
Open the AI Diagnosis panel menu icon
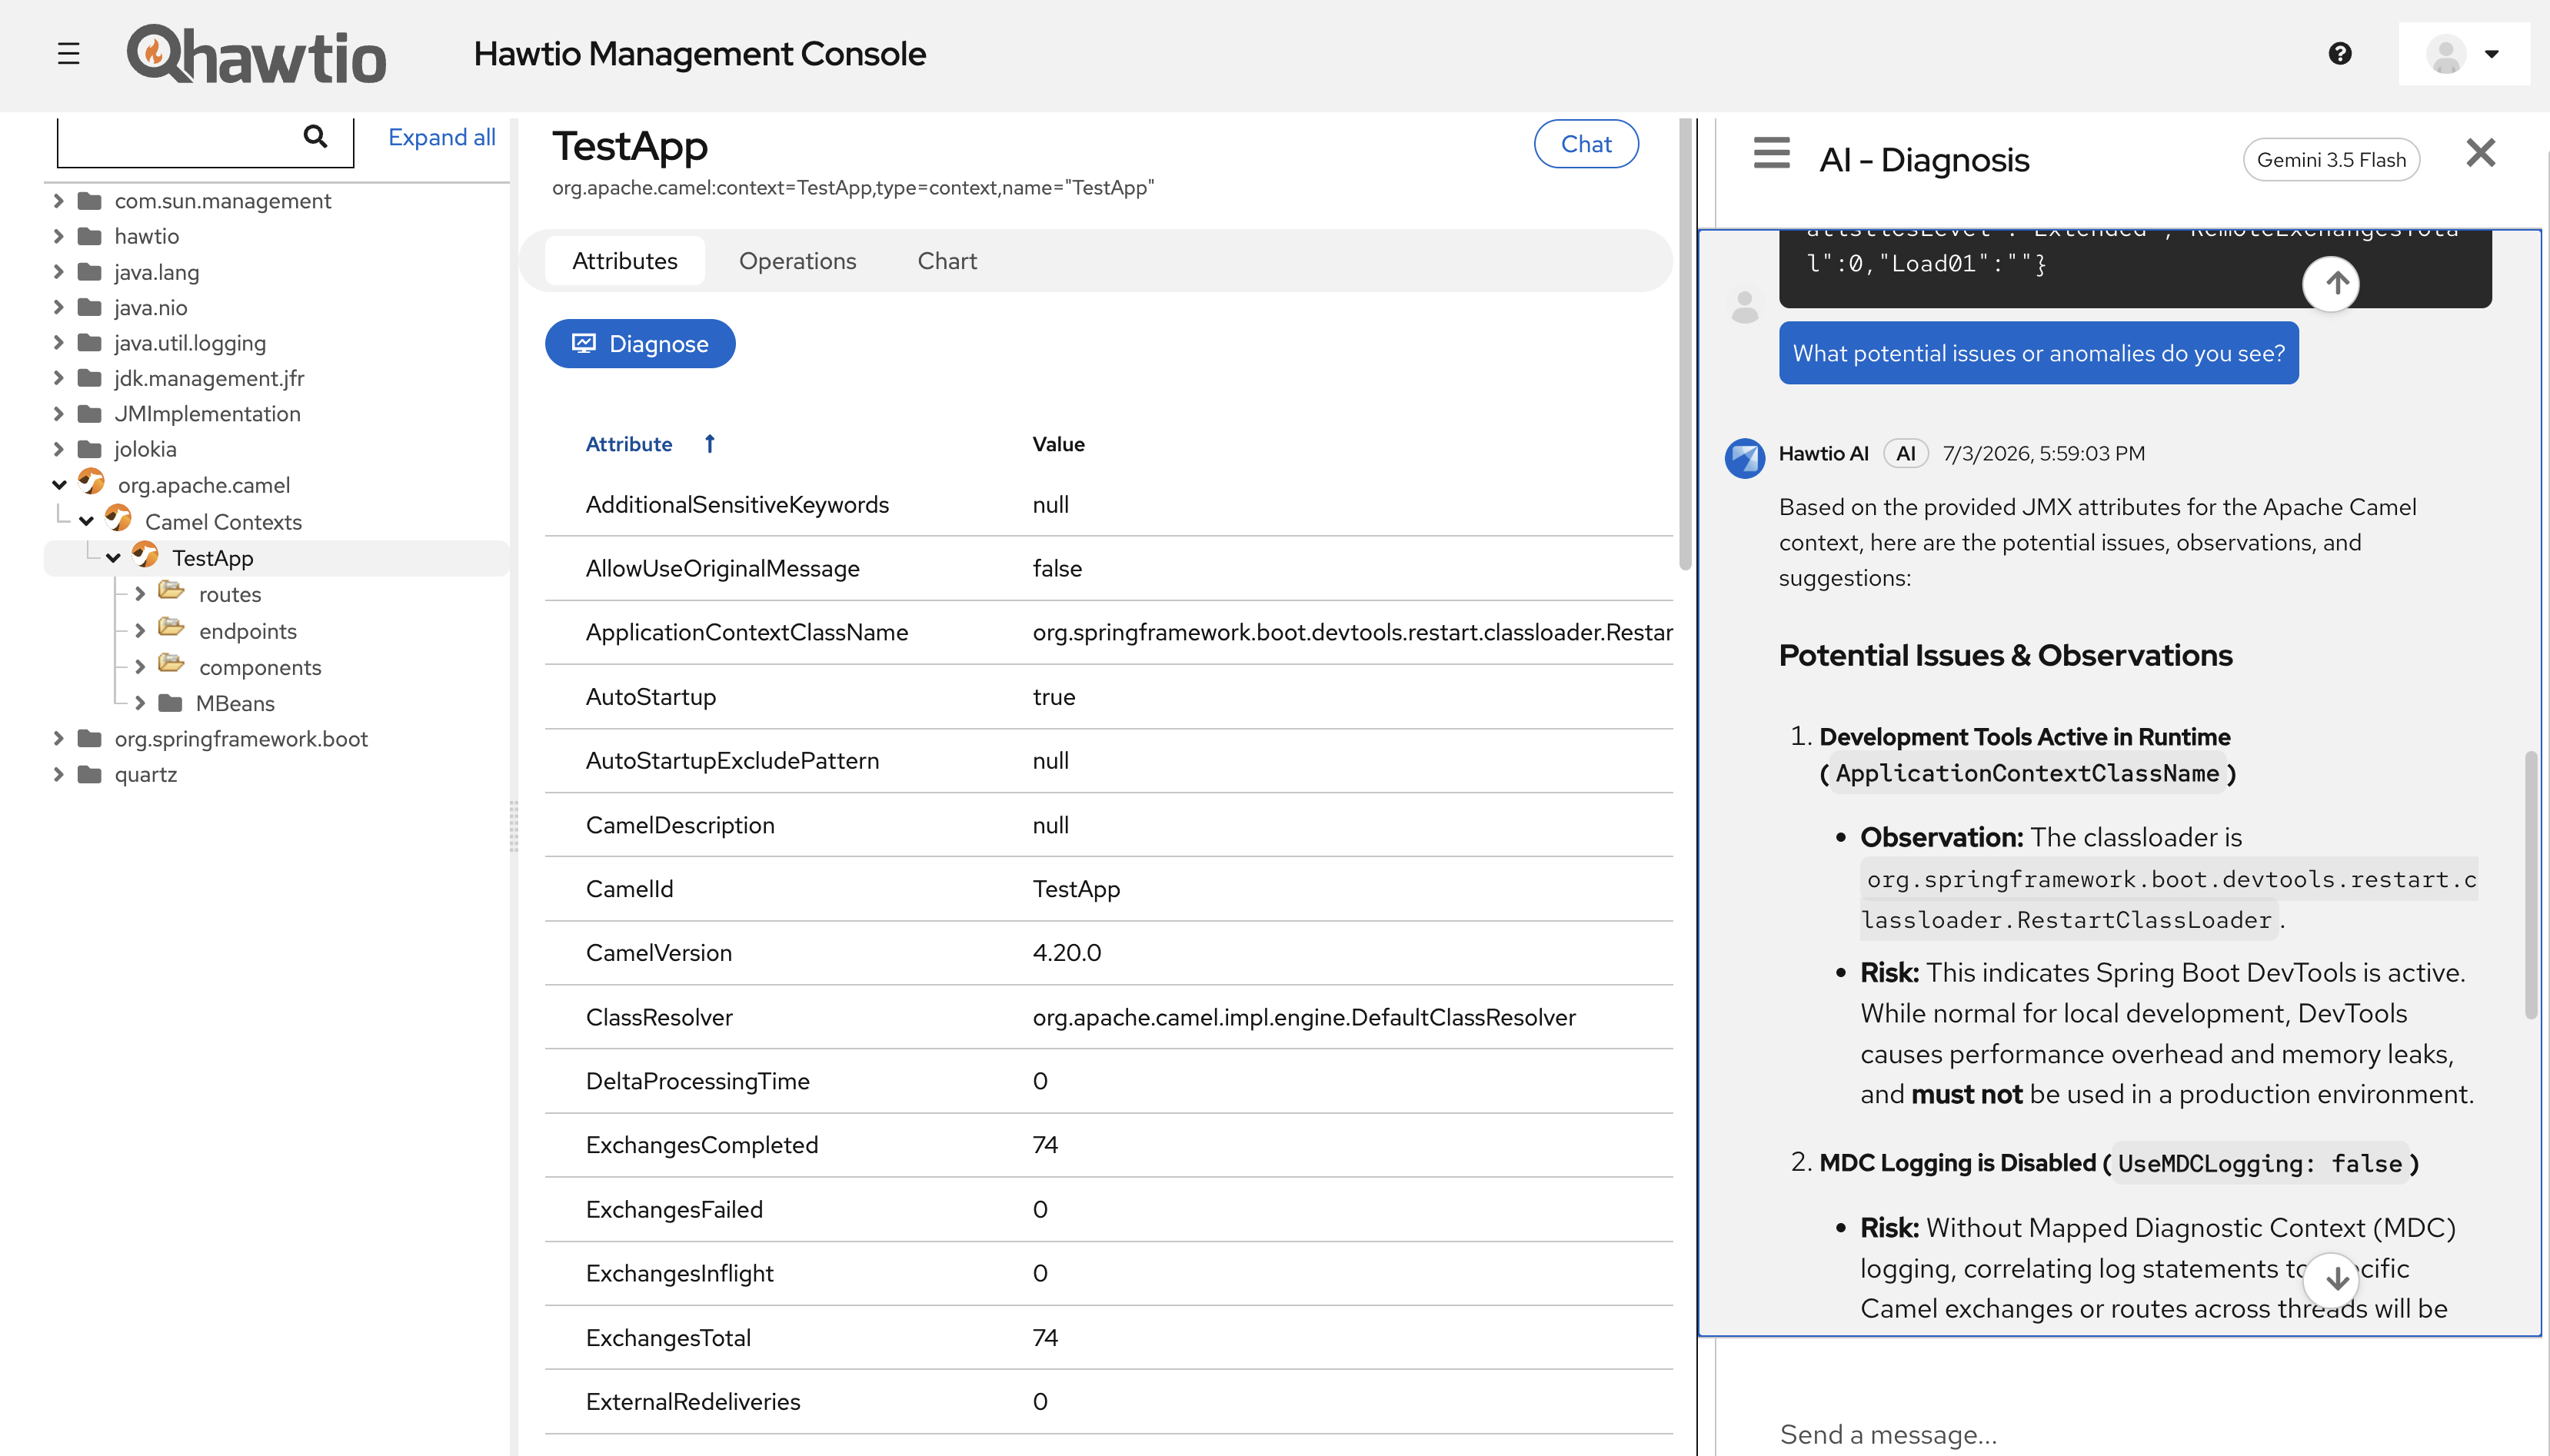(1771, 153)
